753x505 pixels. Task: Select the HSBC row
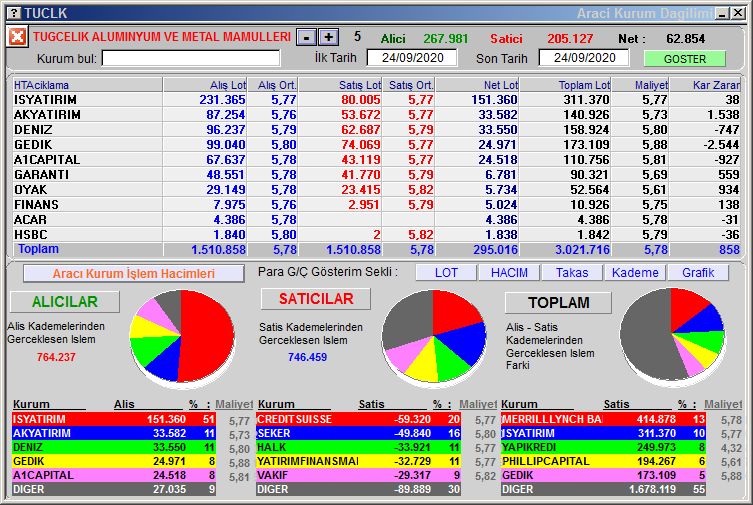coord(376,234)
